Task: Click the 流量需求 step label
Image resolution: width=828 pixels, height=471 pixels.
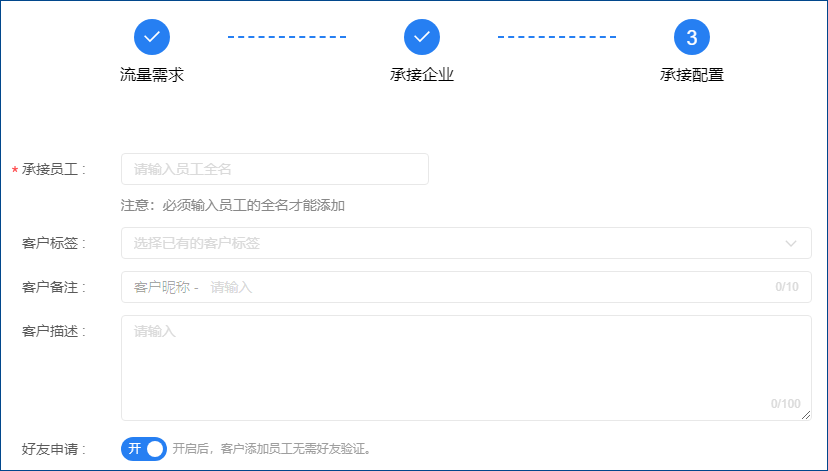Action: click(152, 75)
